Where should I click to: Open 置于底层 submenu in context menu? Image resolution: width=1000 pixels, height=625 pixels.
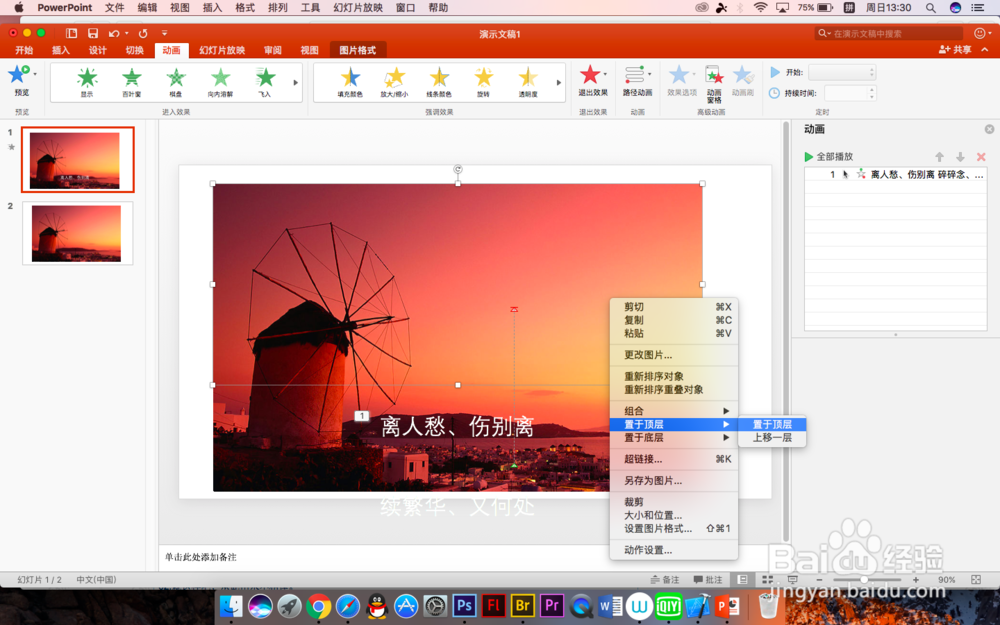pos(673,438)
